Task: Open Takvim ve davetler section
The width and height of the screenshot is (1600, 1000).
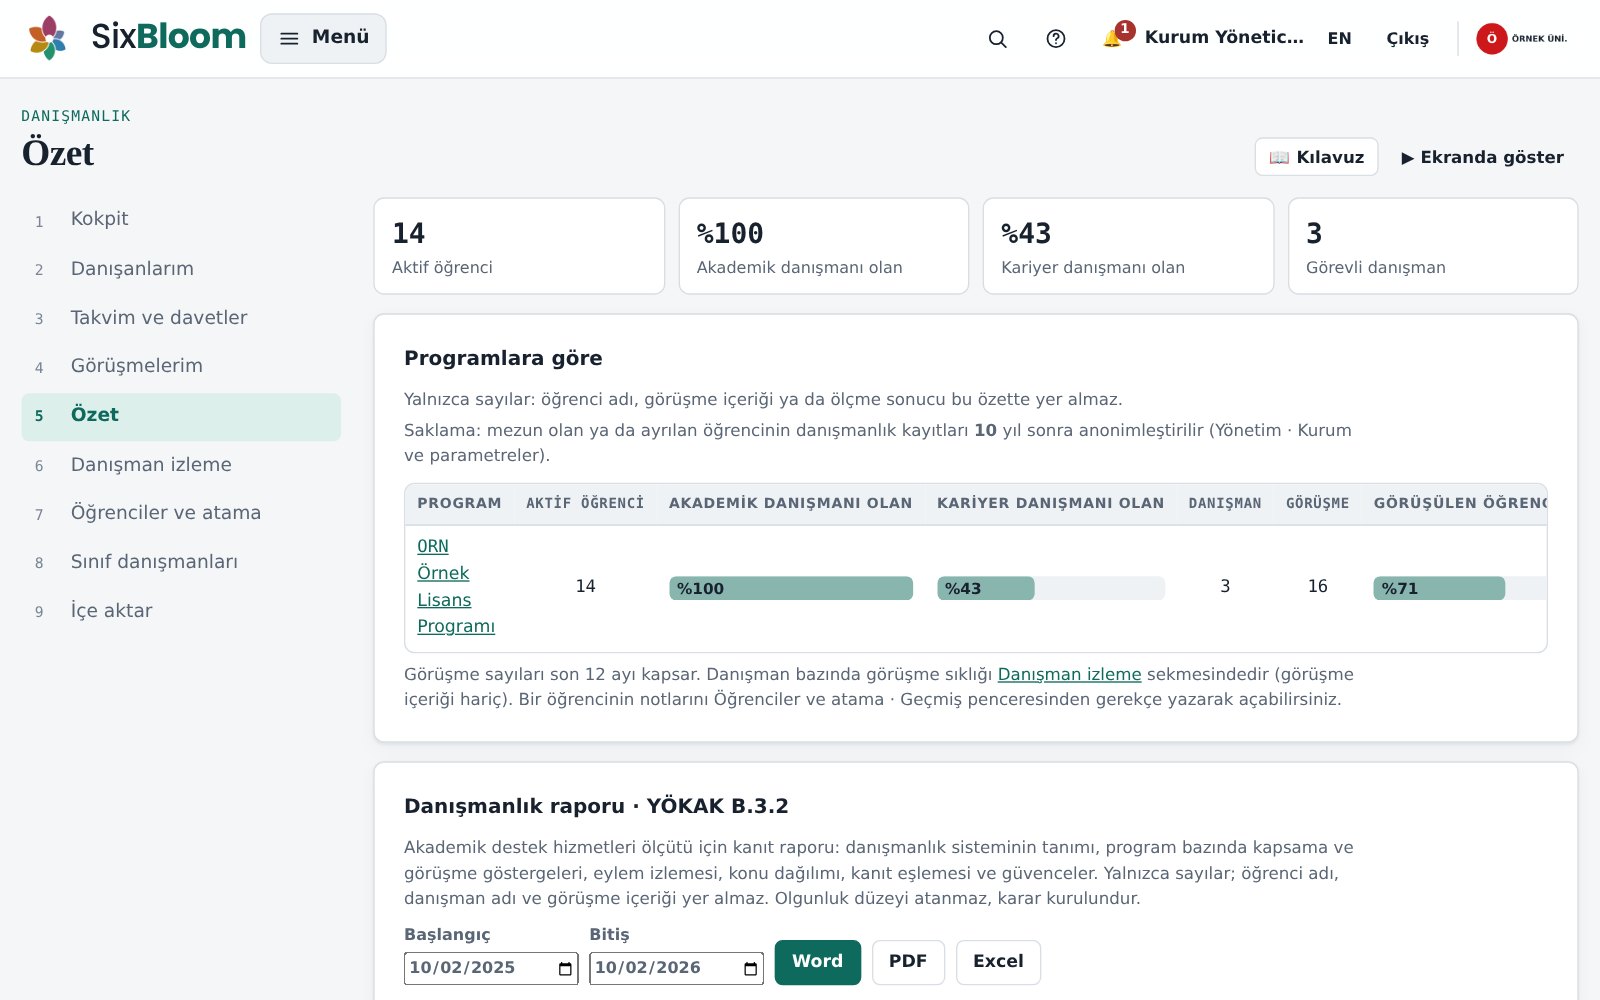Action: click(x=181, y=317)
